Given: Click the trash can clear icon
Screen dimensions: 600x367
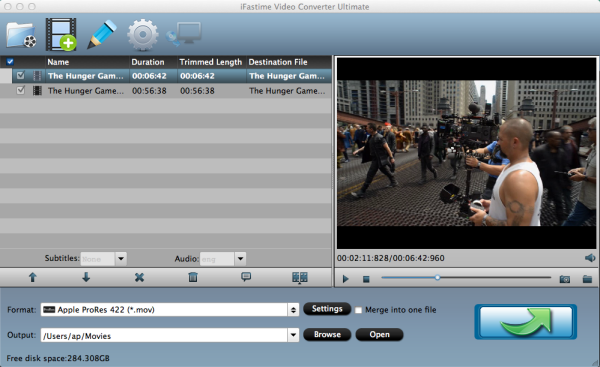Looking at the screenshot, I should 193,277.
